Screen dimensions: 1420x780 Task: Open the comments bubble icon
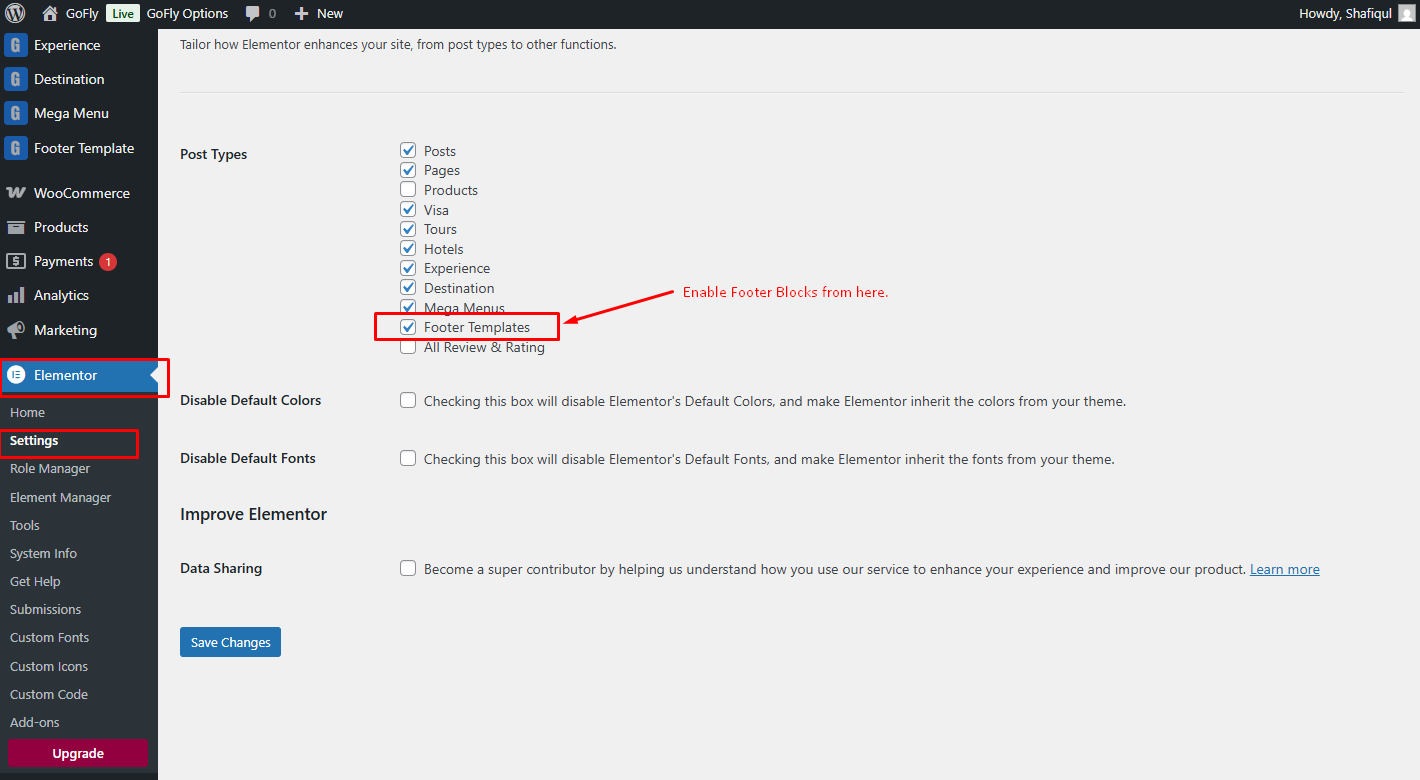coord(253,14)
